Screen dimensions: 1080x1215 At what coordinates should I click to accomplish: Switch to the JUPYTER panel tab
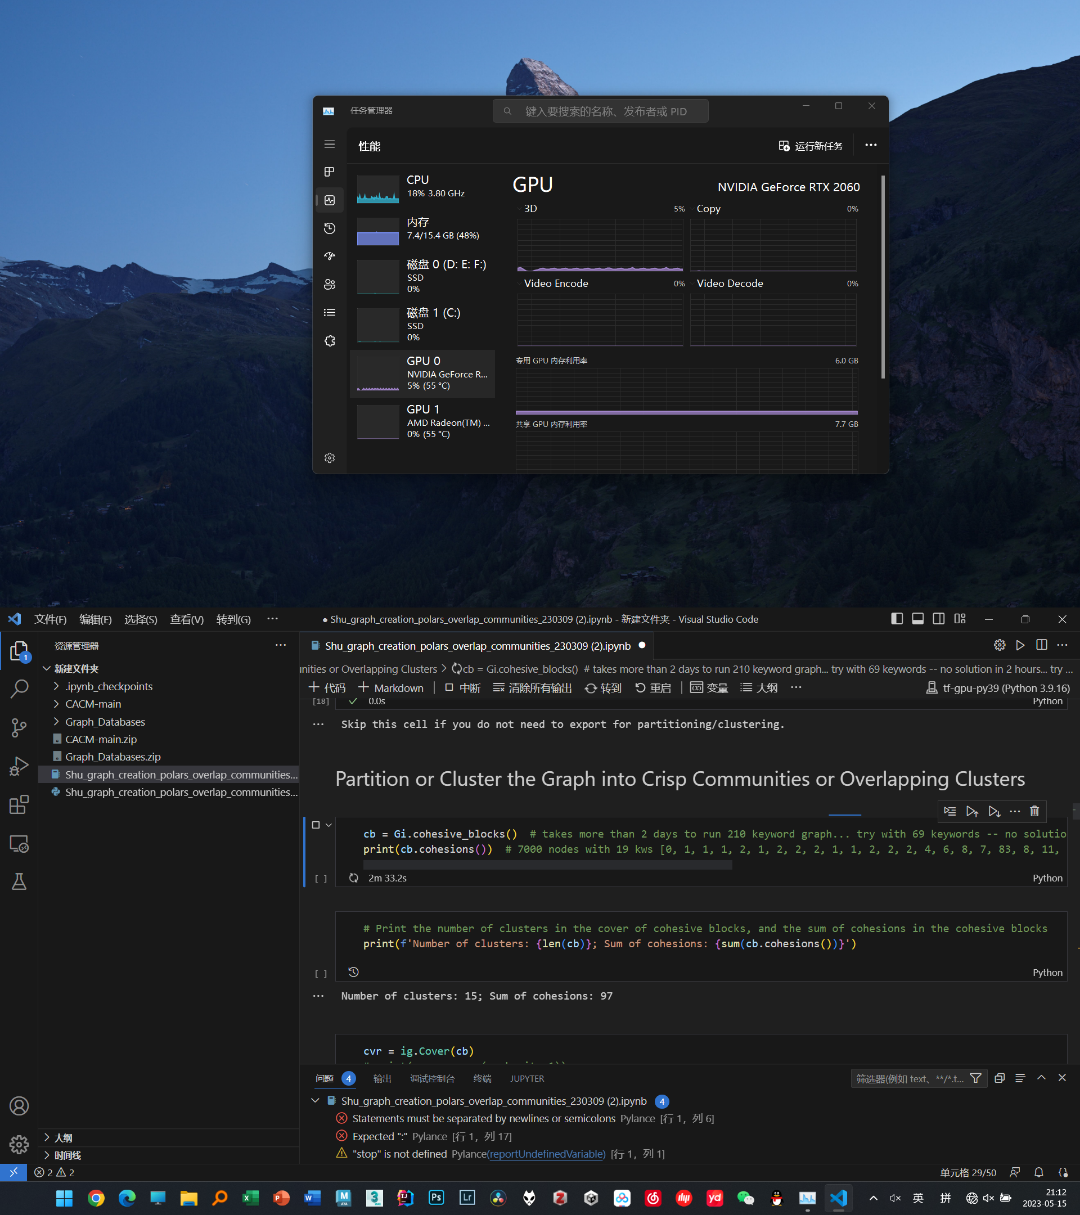coord(527,1079)
